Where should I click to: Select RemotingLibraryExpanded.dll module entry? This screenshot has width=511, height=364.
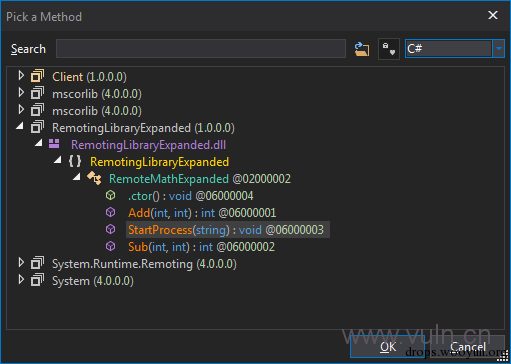pyautogui.click(x=148, y=145)
